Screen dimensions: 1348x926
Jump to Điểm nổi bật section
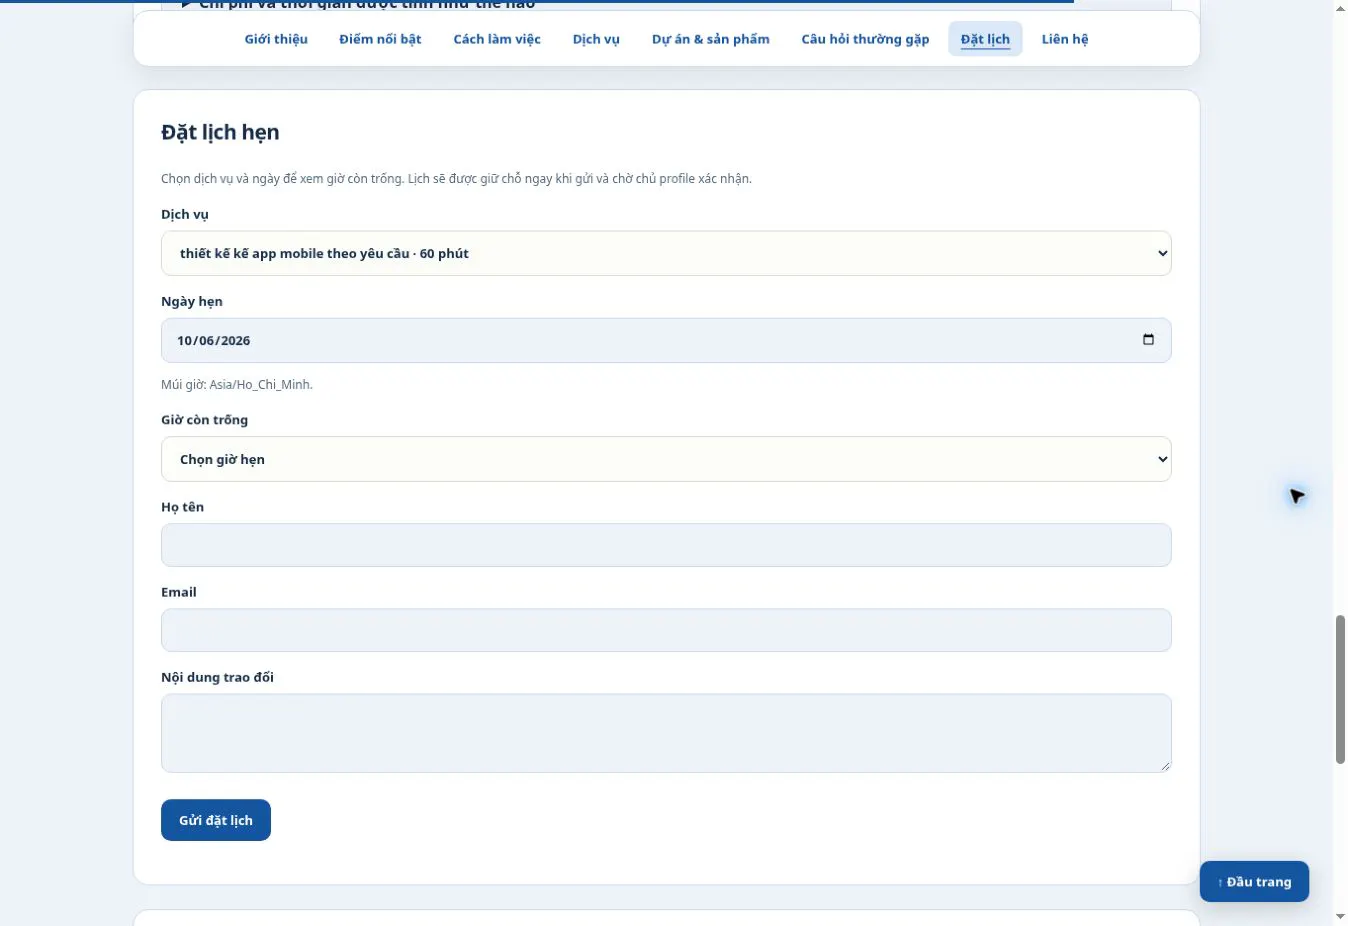380,39
